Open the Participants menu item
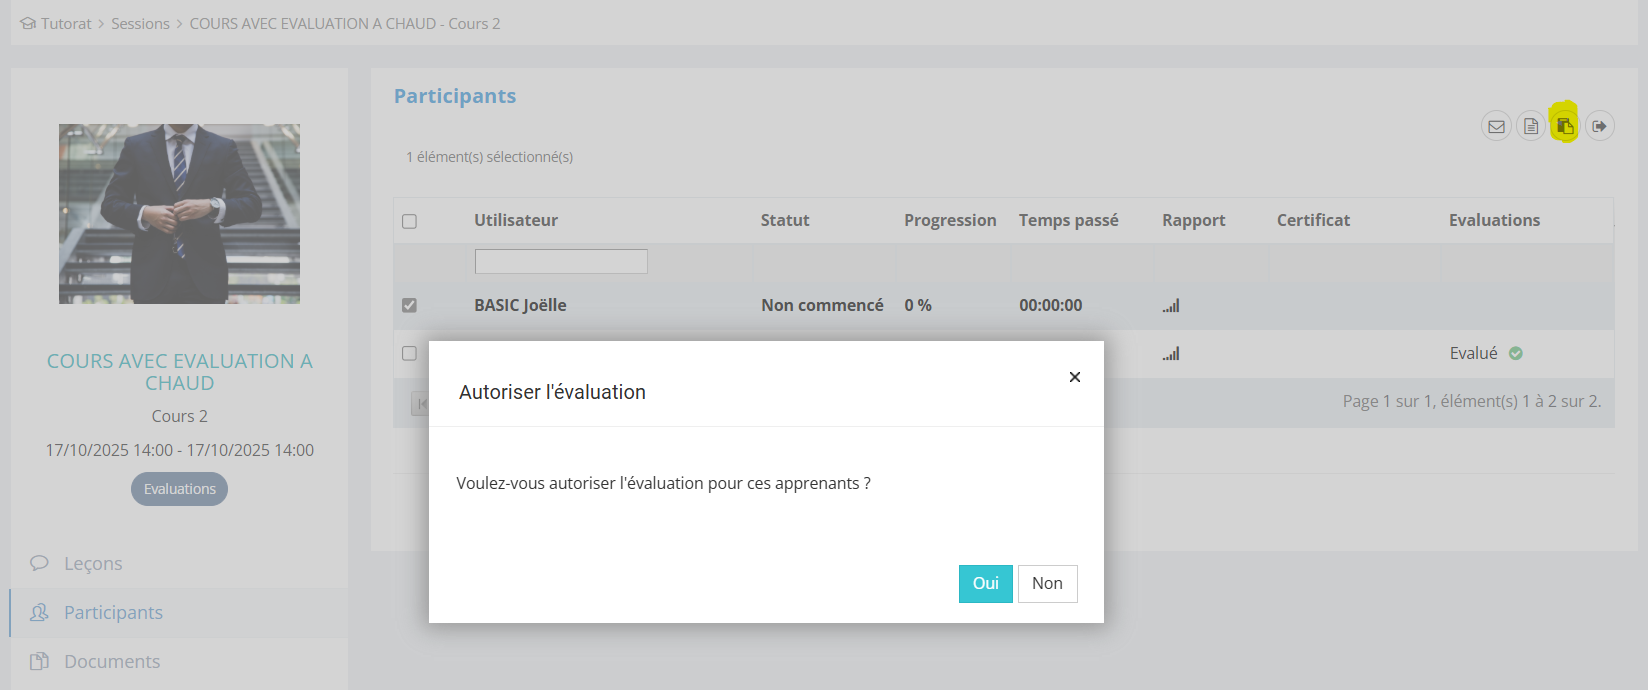 pyautogui.click(x=113, y=612)
